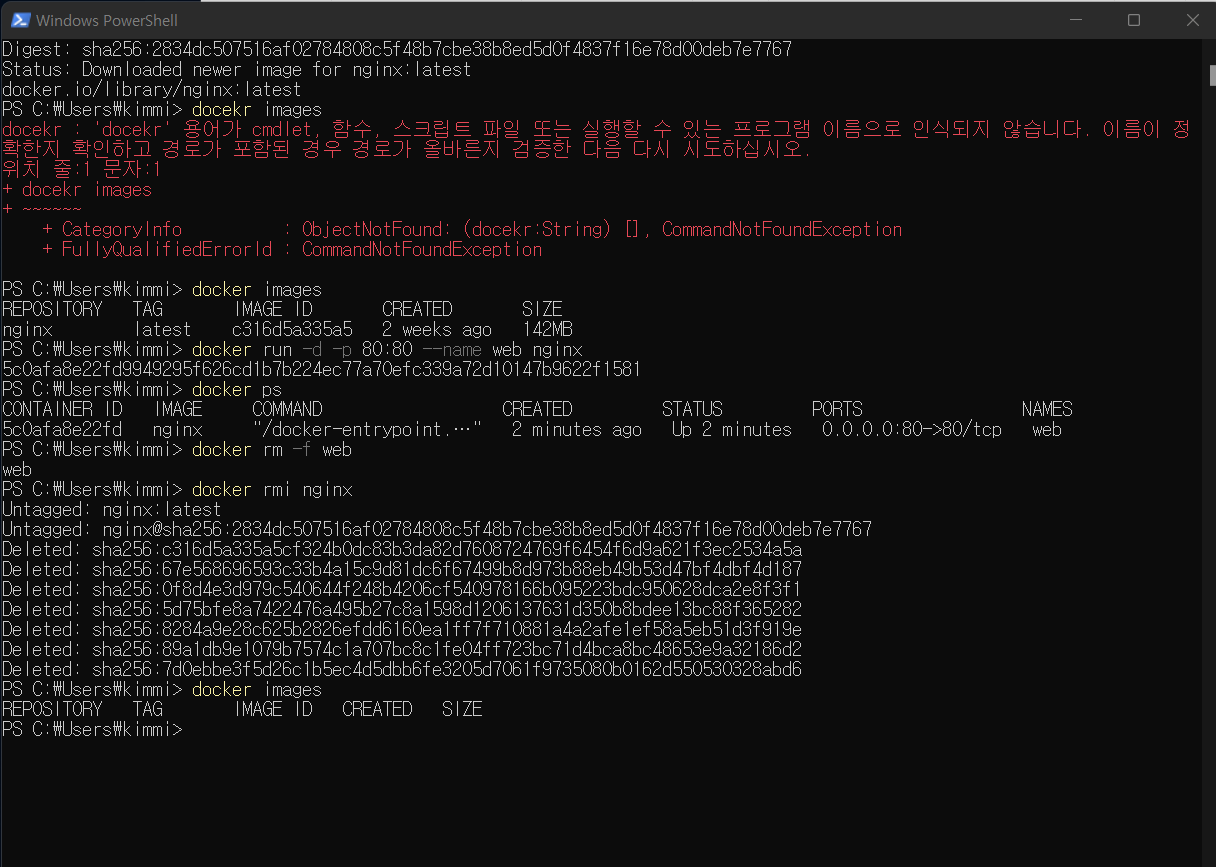Click the Deleted sha256:c316d5a335a5 line
Screen dimensions: 1216x867
pos(402,549)
